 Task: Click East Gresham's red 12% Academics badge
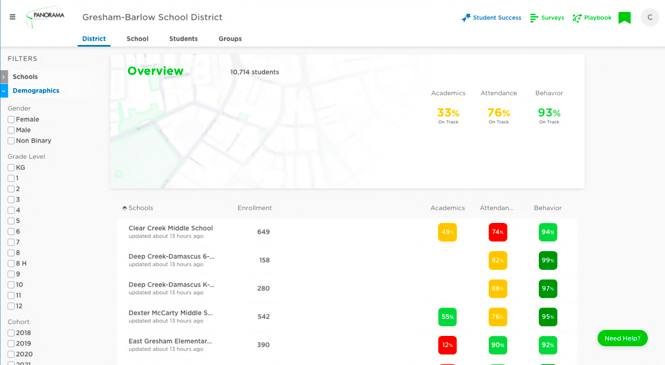447,345
